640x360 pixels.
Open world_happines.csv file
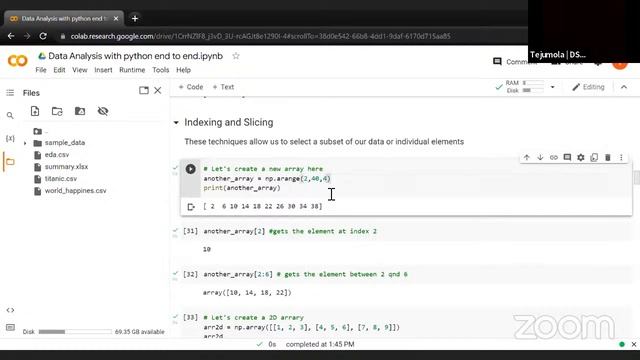click(x=76, y=191)
